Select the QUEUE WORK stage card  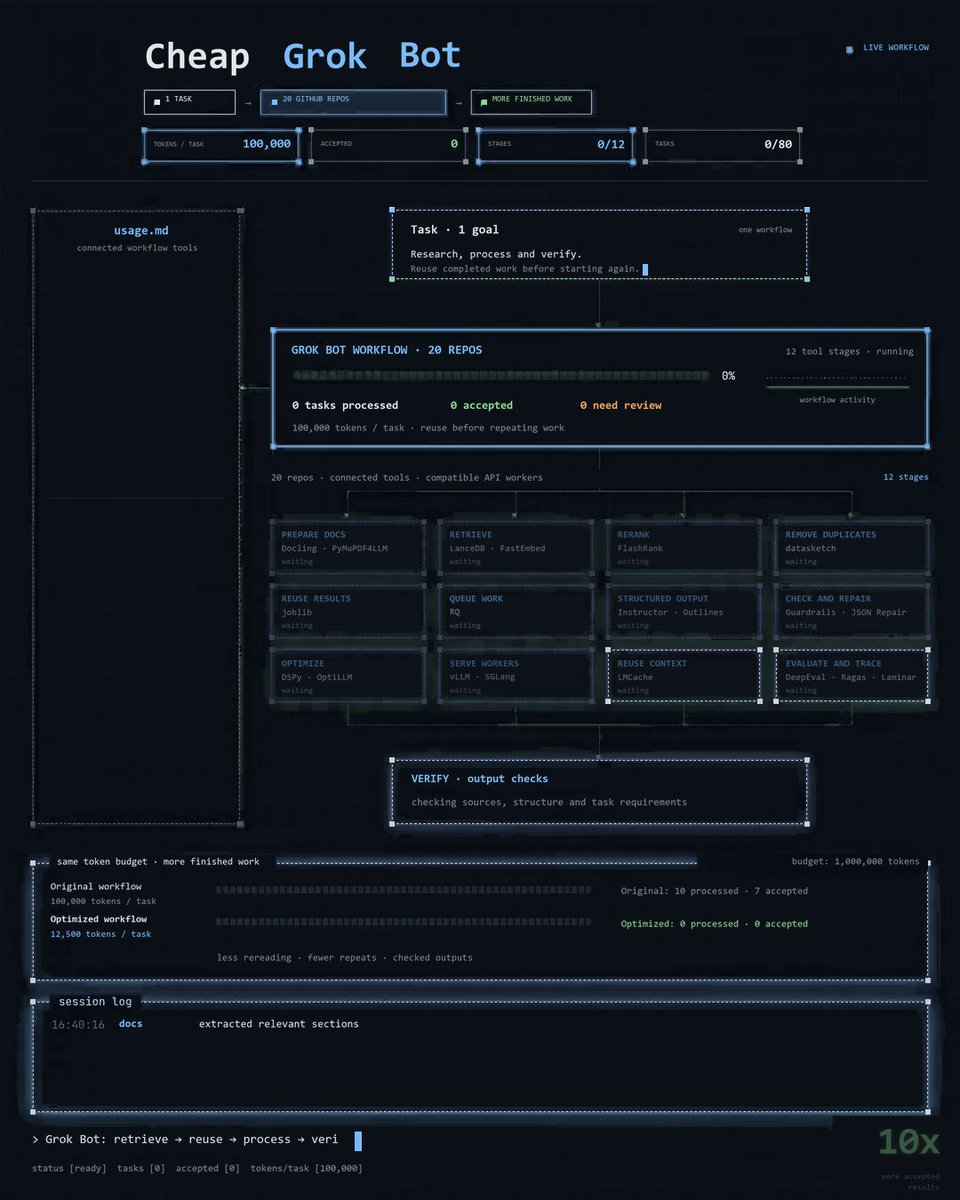[516, 611]
